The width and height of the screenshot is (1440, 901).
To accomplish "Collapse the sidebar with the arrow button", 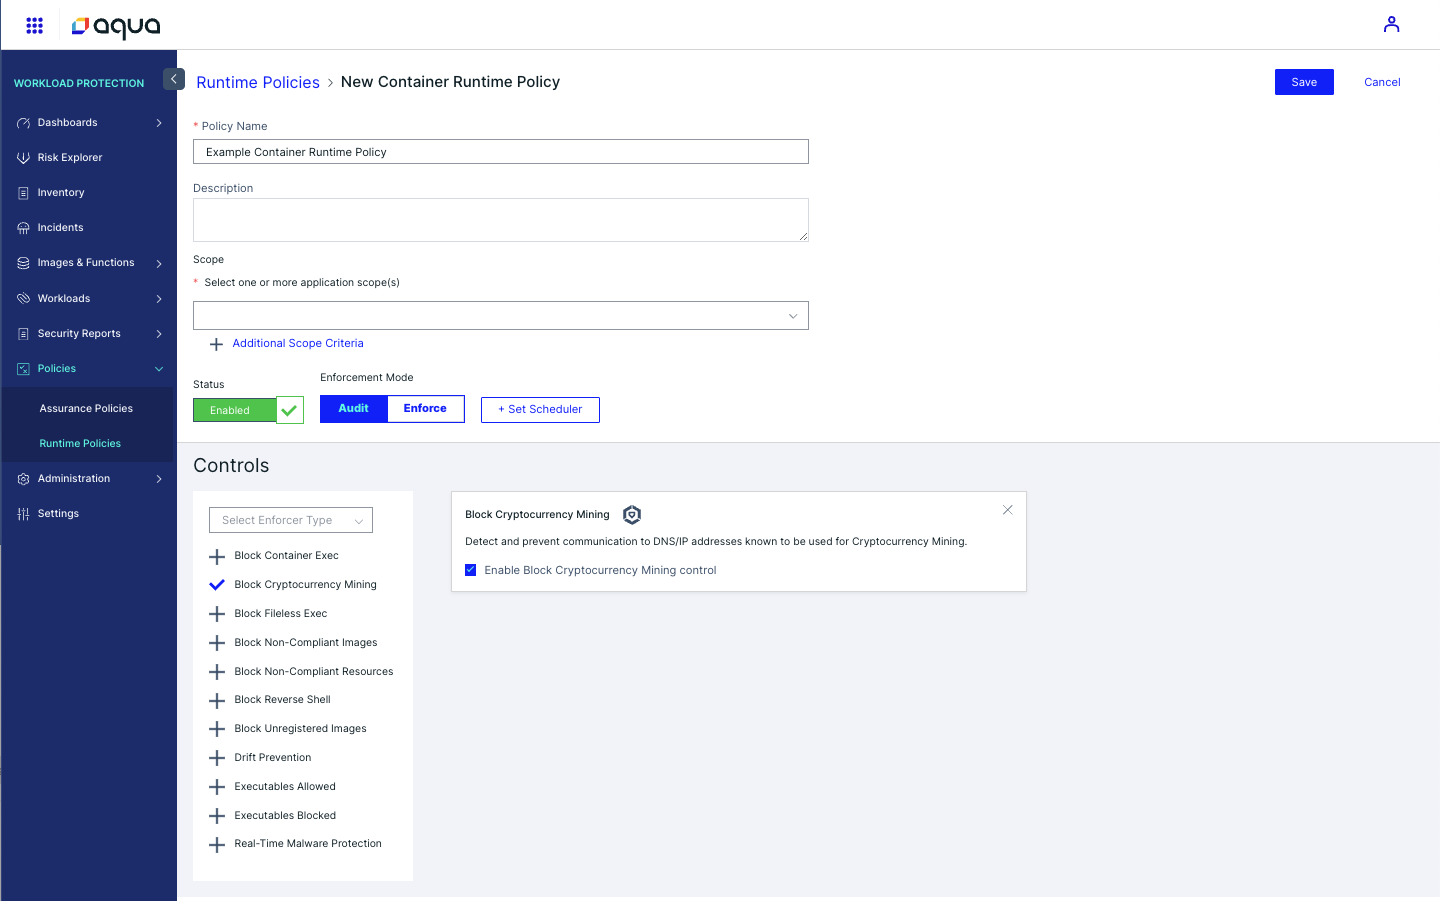I will (174, 79).
